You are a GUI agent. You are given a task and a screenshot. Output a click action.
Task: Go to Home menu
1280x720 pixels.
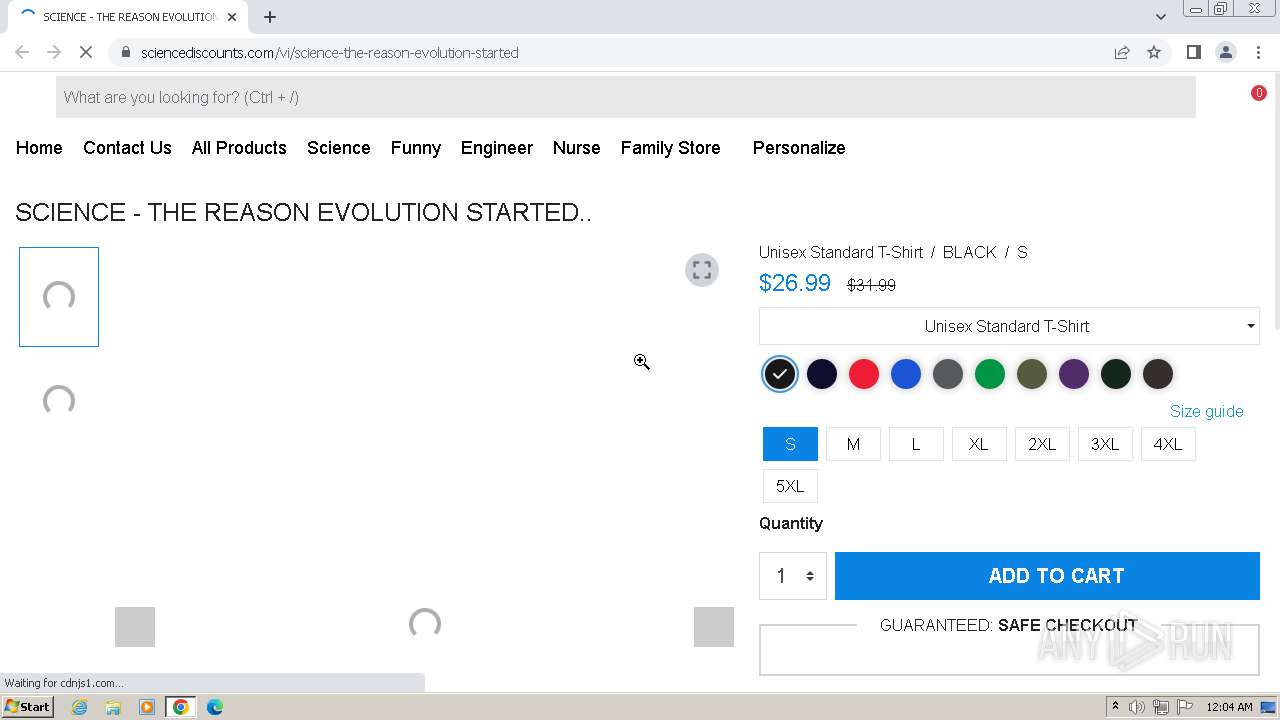click(39, 148)
